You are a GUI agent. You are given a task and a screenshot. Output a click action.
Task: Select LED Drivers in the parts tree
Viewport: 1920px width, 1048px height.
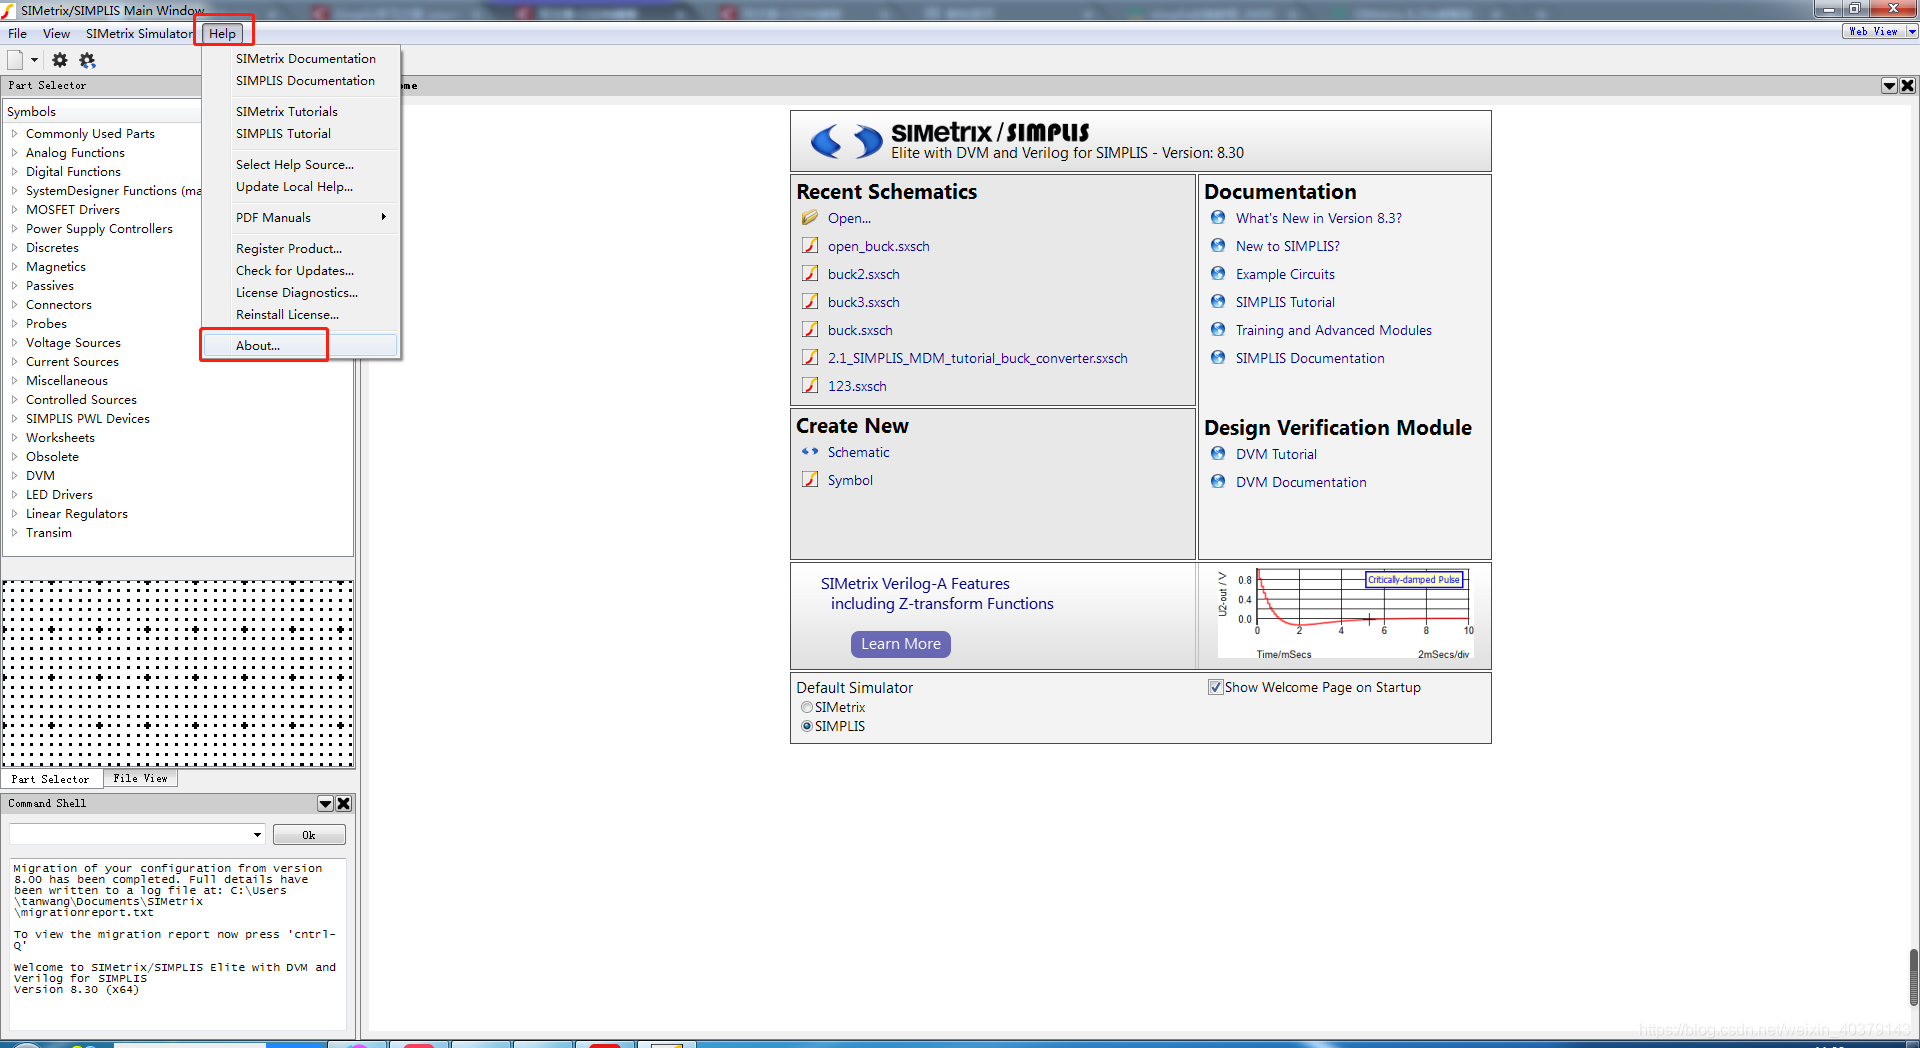[59, 494]
